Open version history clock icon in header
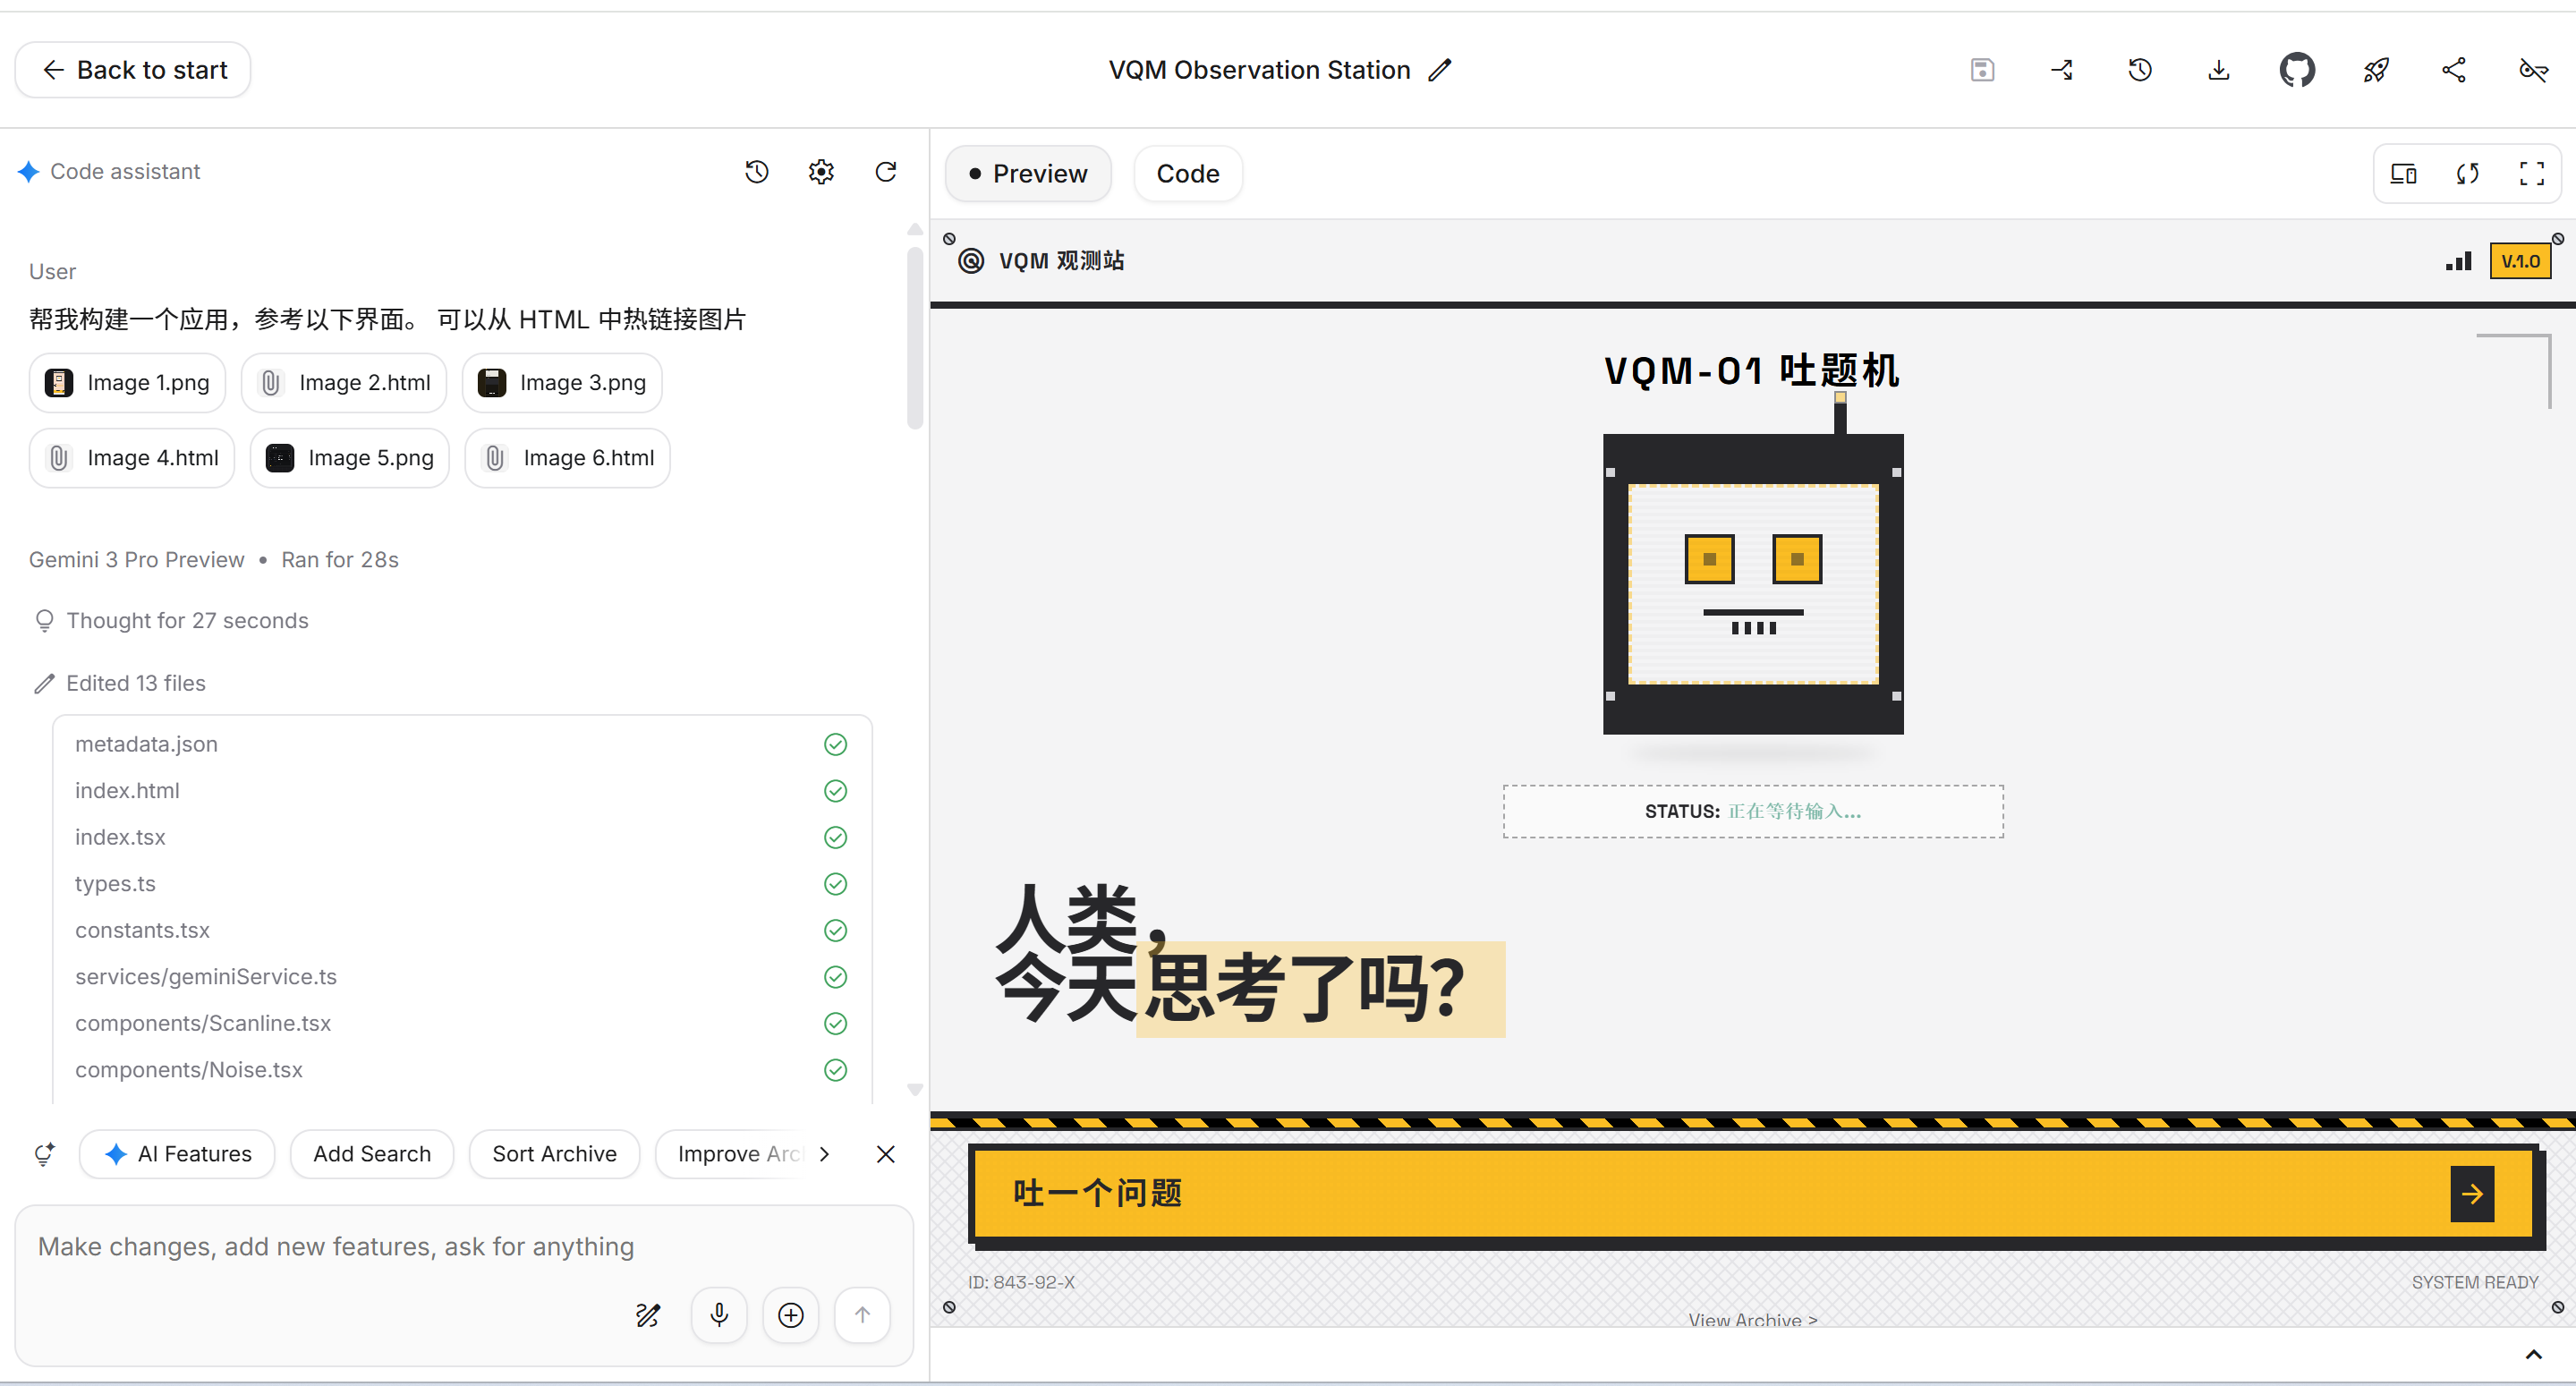The width and height of the screenshot is (2576, 1386). pyautogui.click(x=2139, y=70)
